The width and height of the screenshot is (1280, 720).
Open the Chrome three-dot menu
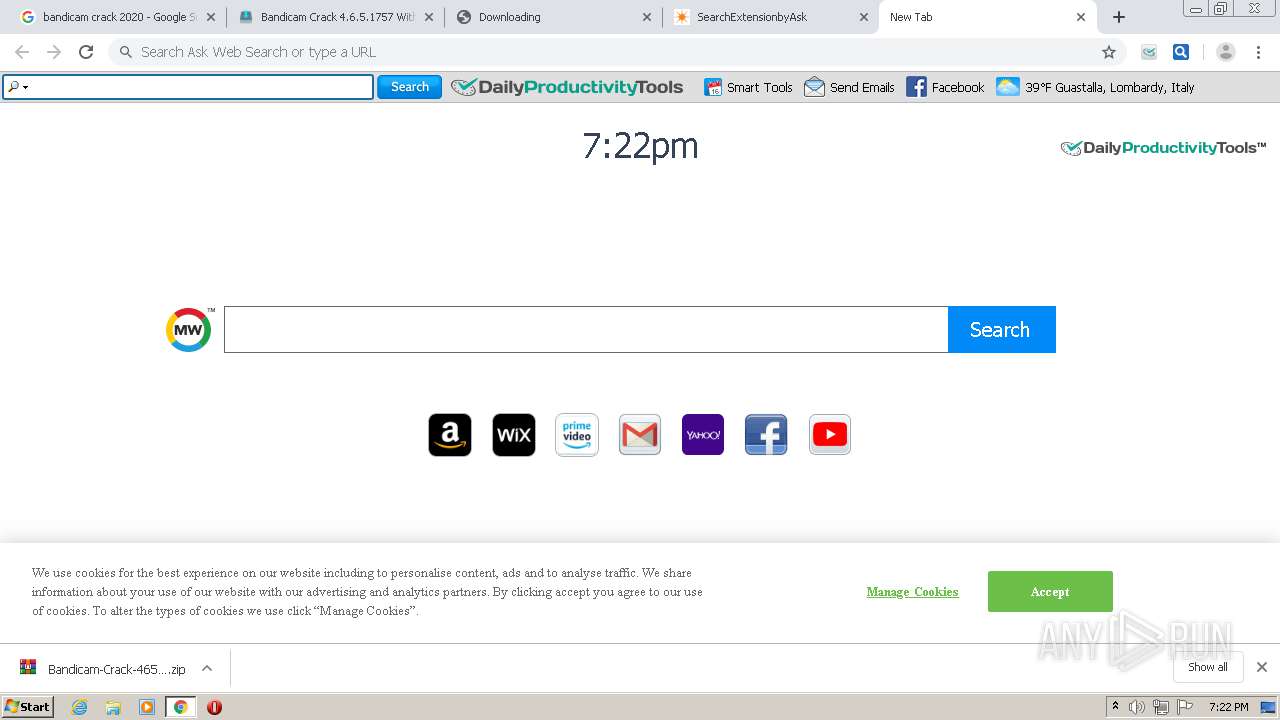(x=1259, y=52)
